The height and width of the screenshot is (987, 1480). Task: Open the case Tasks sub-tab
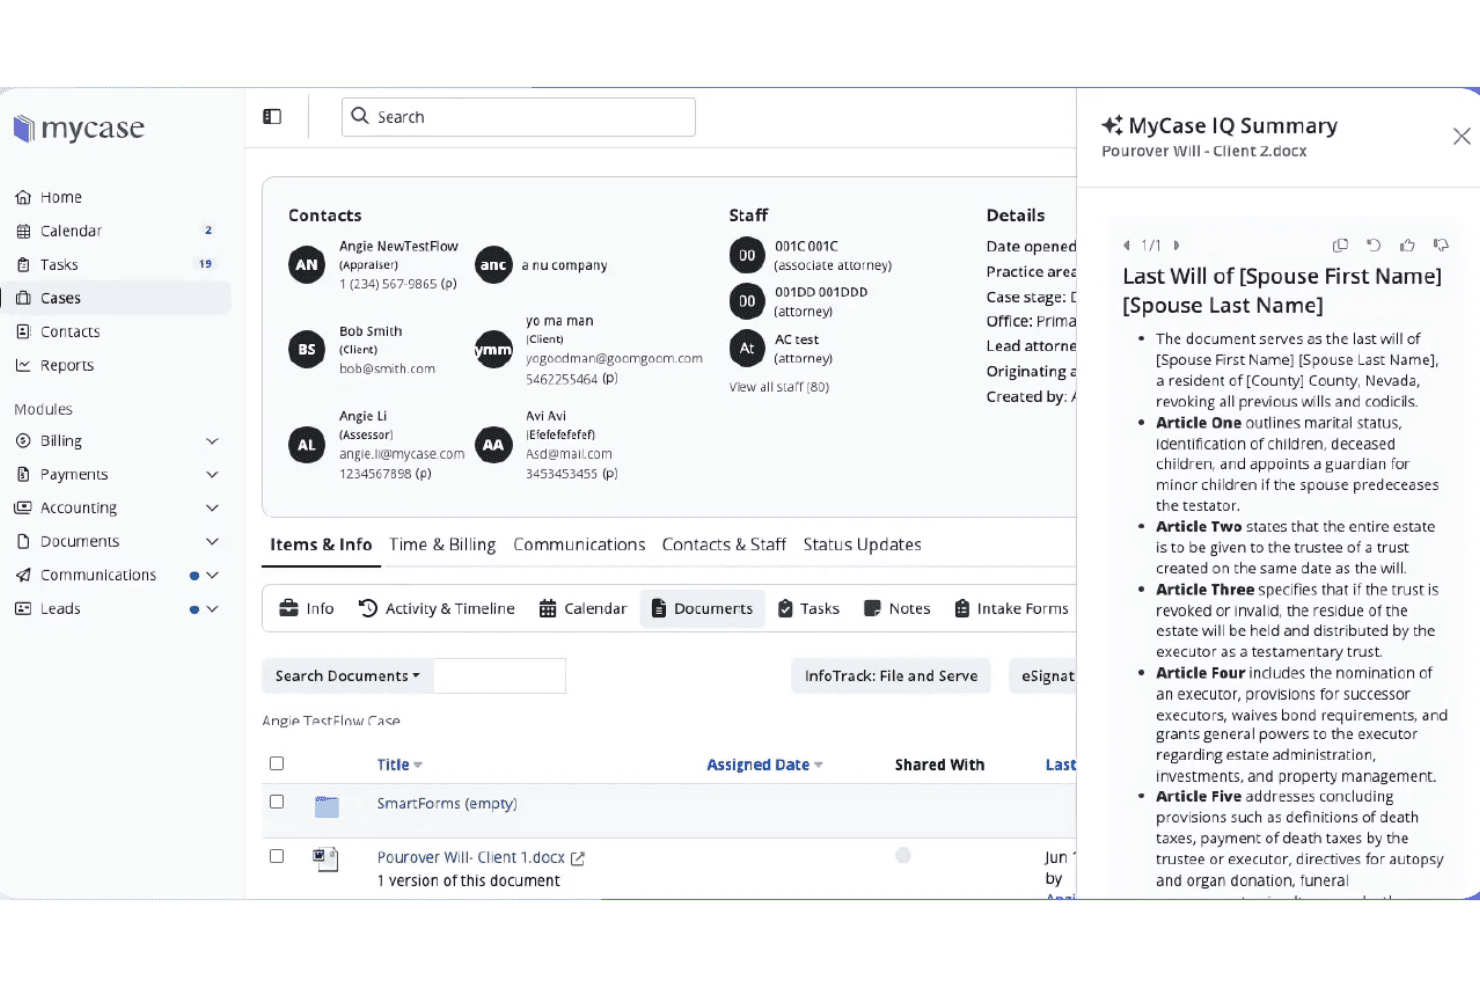pos(808,609)
